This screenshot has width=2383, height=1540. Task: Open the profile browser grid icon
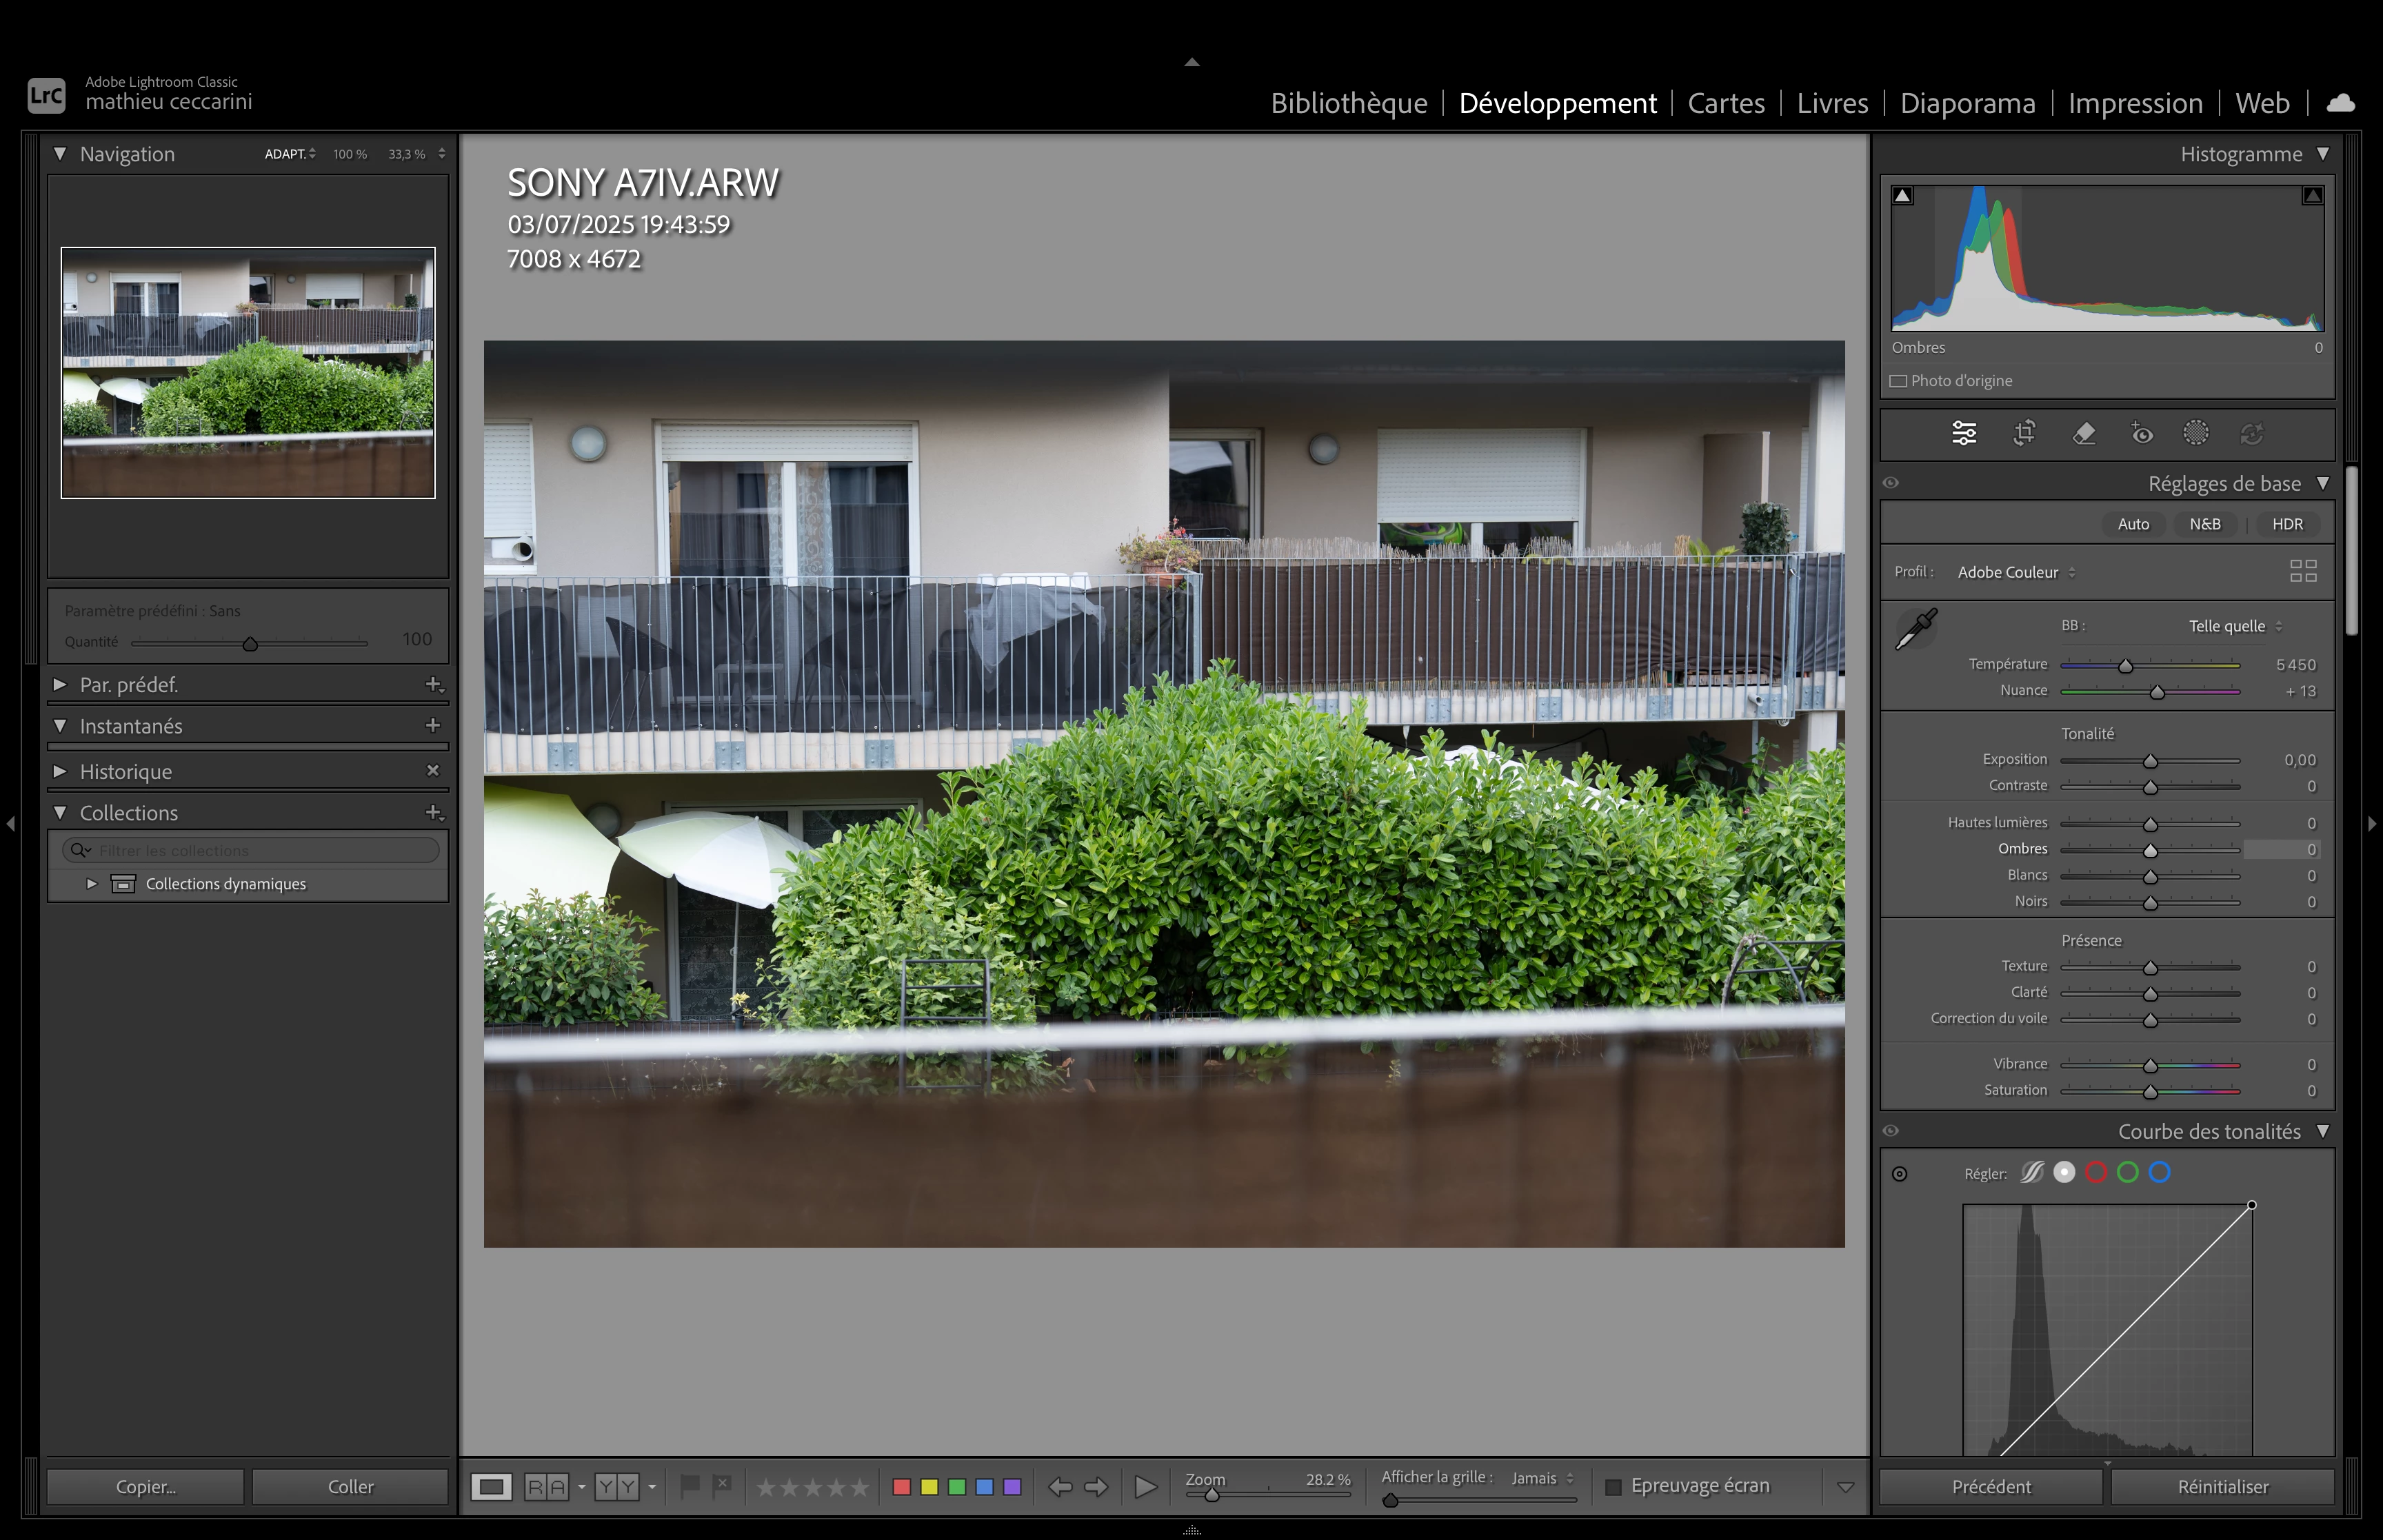(2303, 571)
